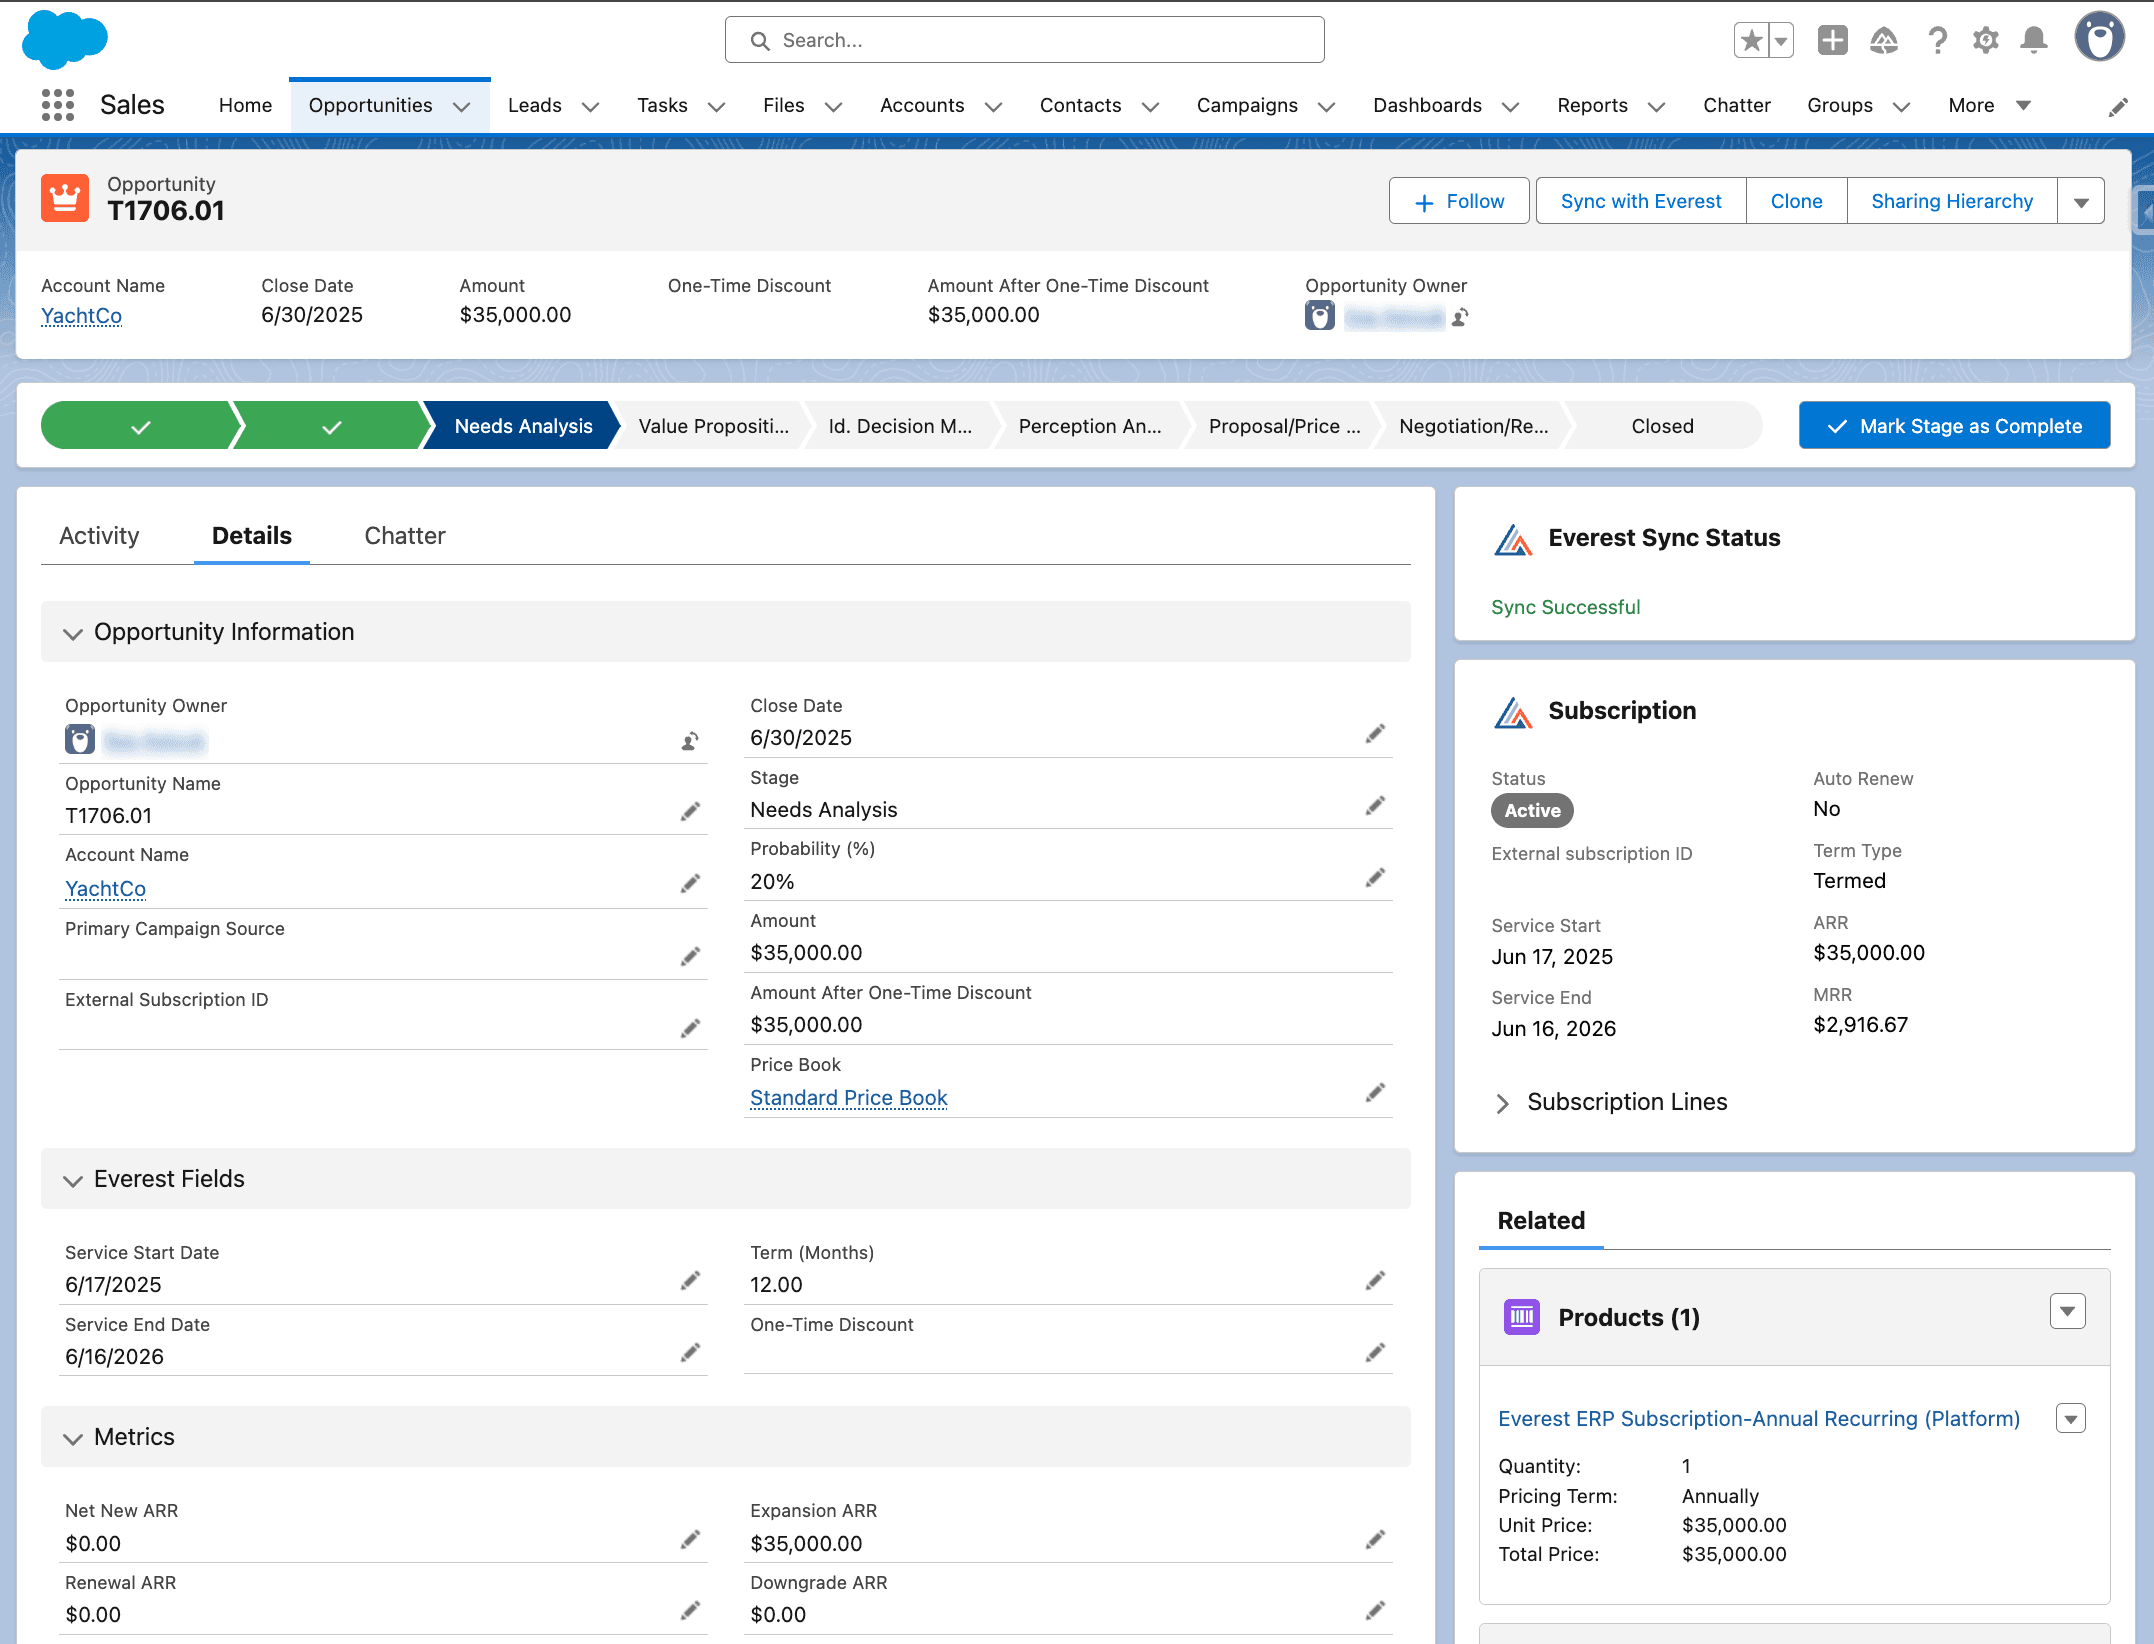Open the Leads tab dropdown chevron
The height and width of the screenshot is (1644, 2154).
[590, 107]
